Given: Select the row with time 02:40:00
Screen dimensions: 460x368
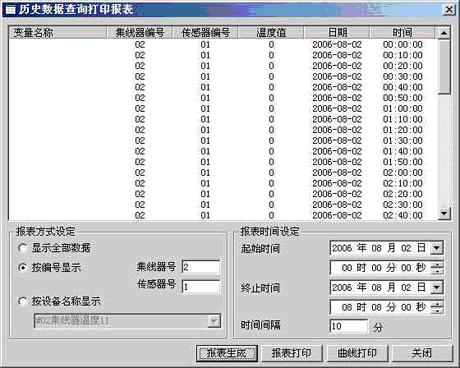Looking at the screenshot, I should coord(223,215).
